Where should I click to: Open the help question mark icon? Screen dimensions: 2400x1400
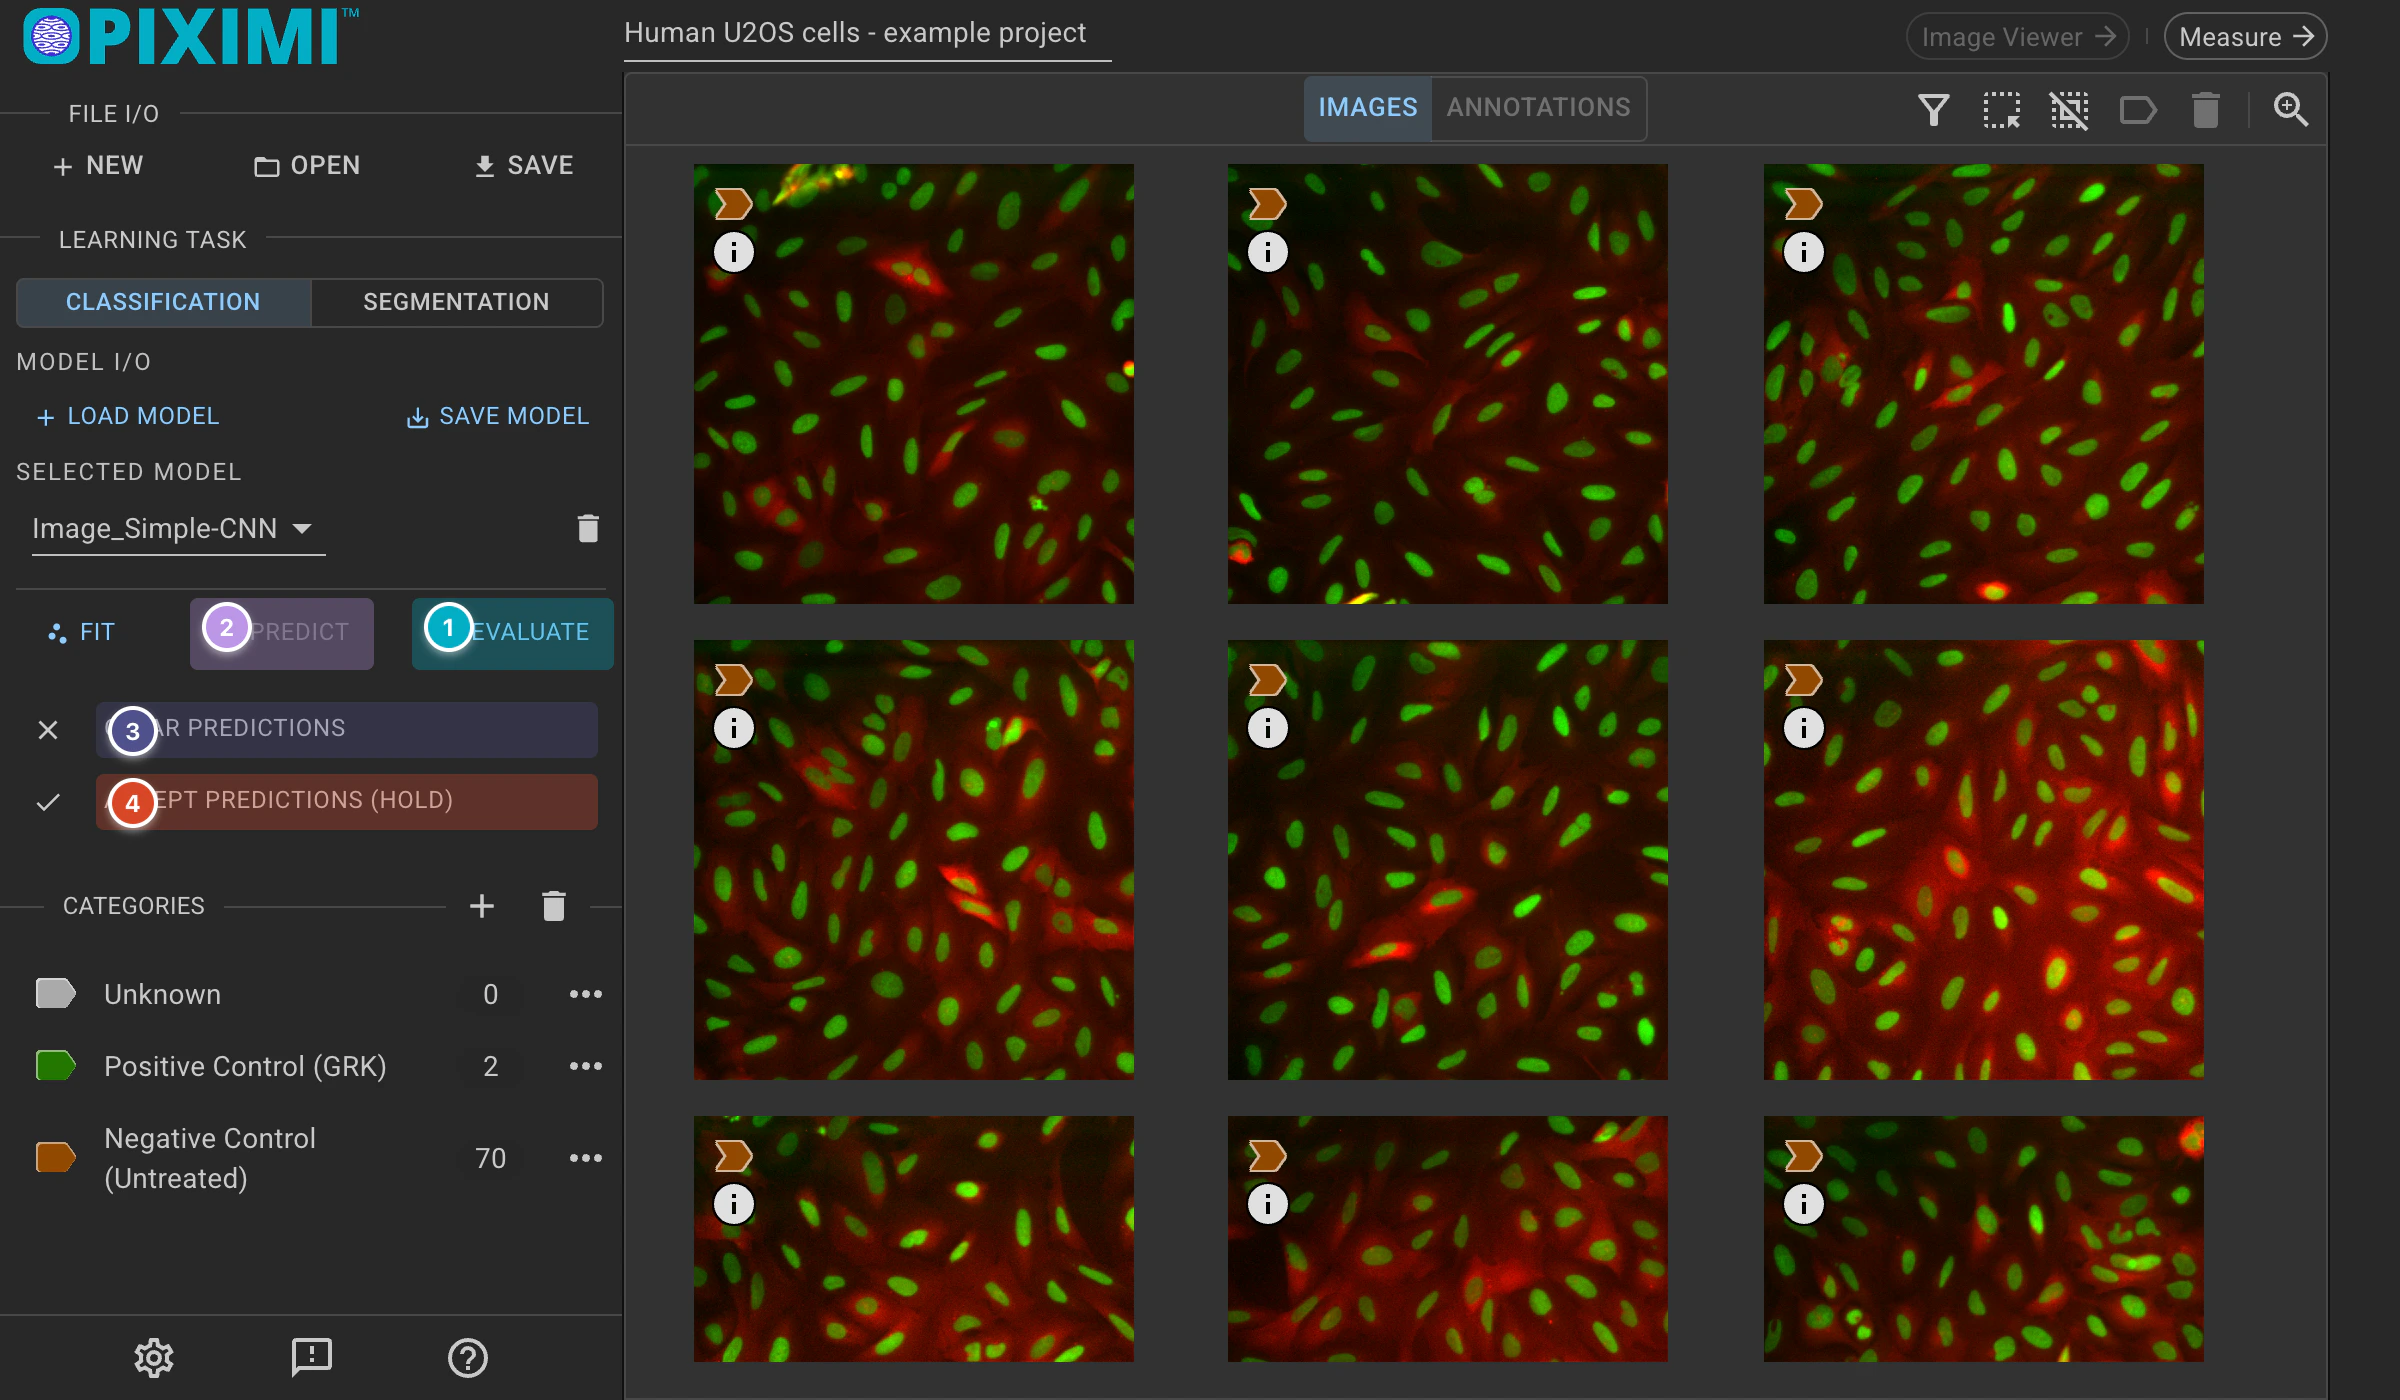coord(468,1357)
